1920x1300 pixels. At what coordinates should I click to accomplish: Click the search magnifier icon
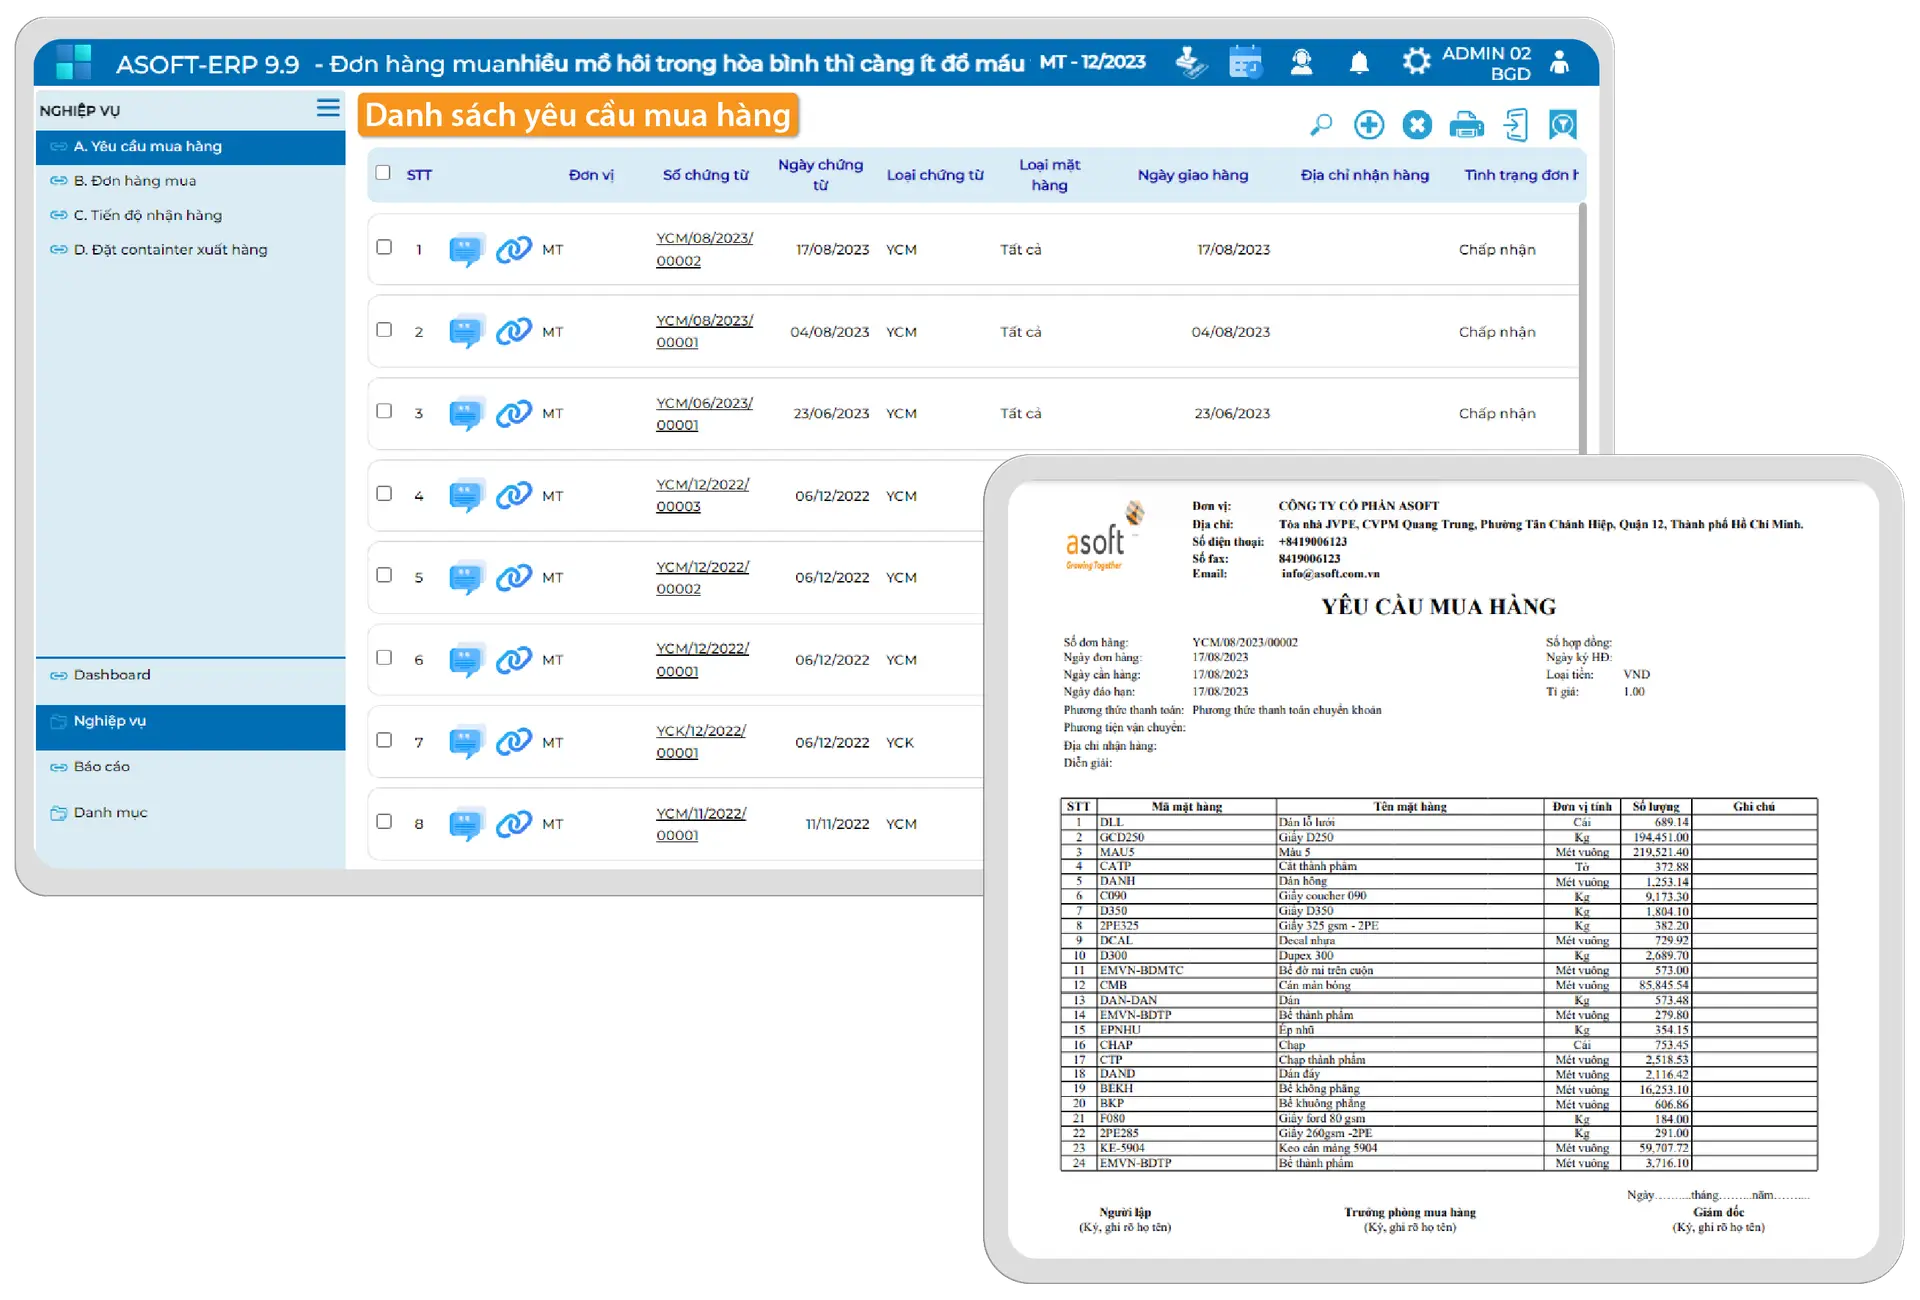pos(1321,125)
